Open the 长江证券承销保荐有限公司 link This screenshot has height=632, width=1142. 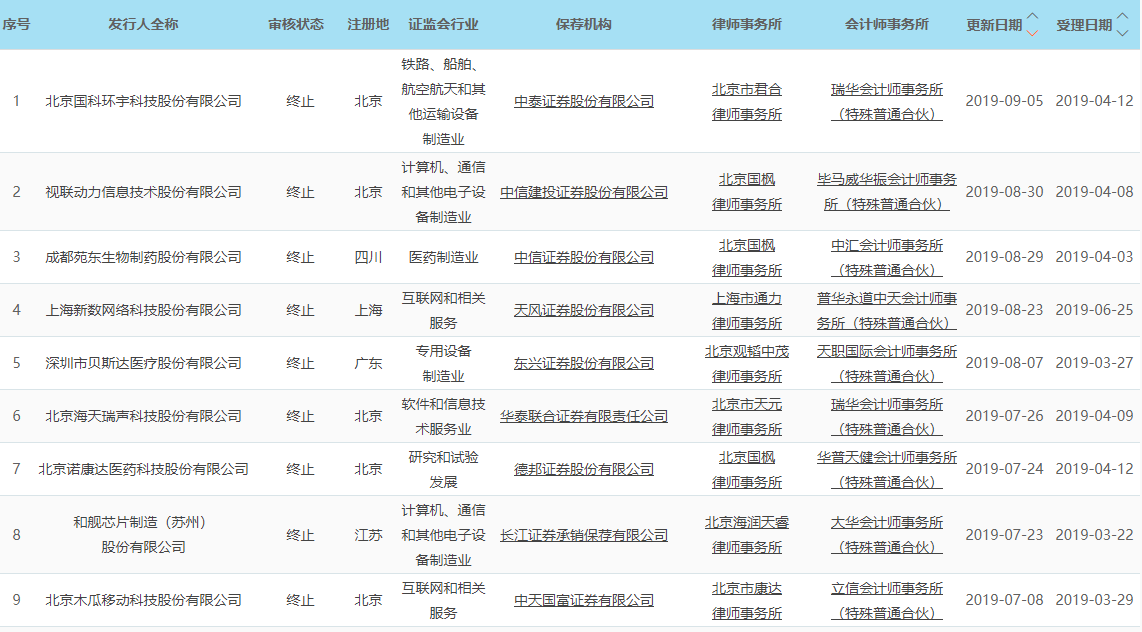(584, 535)
